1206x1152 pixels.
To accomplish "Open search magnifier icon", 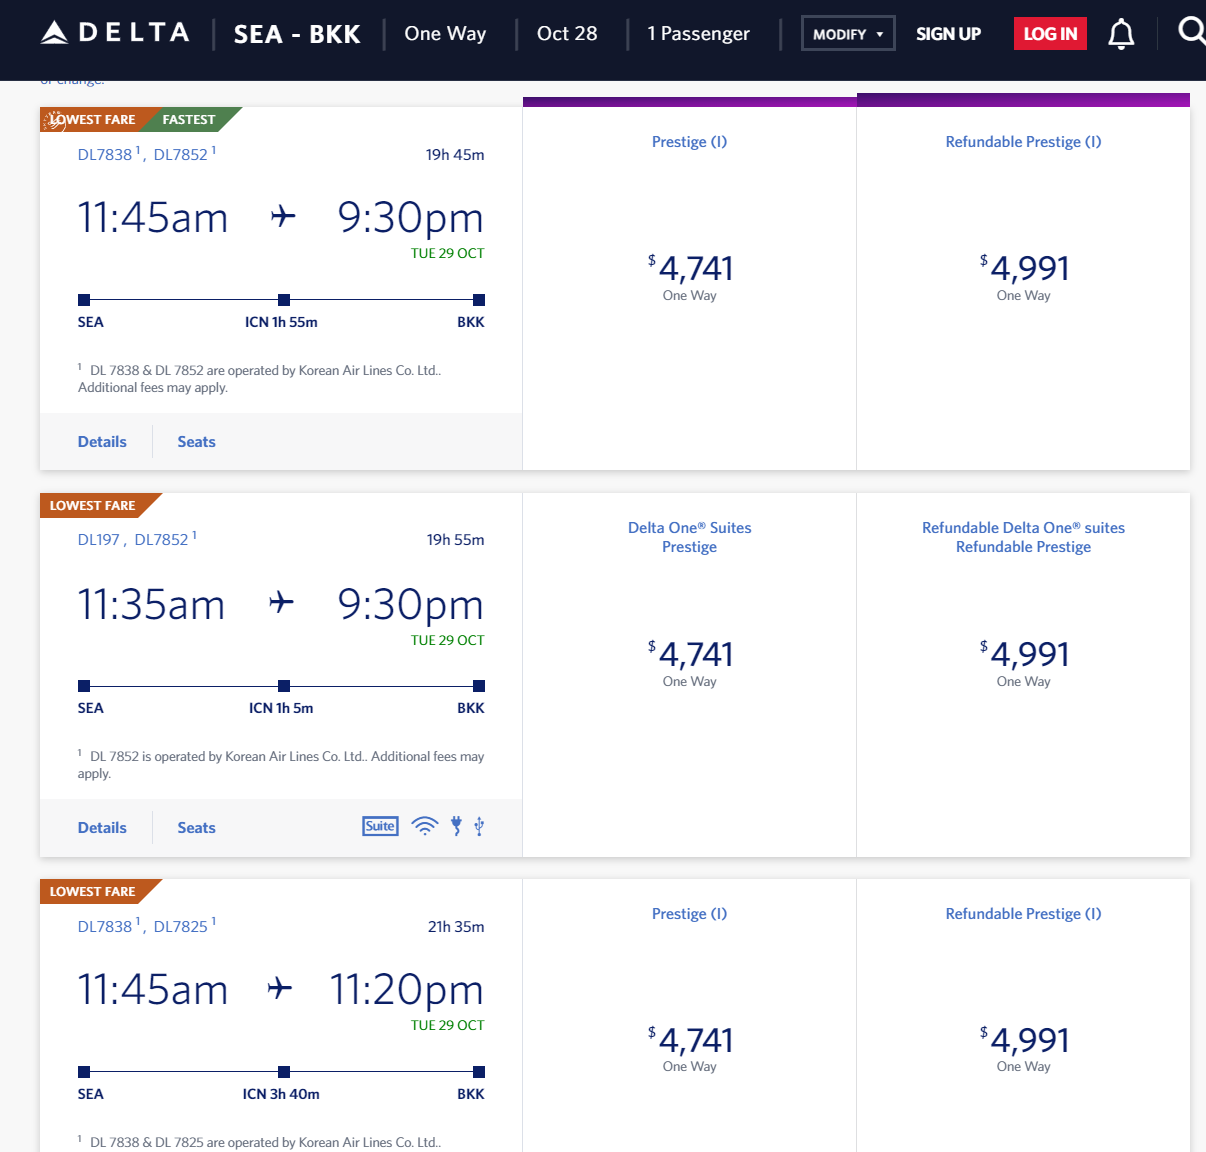I will coord(1191,31).
